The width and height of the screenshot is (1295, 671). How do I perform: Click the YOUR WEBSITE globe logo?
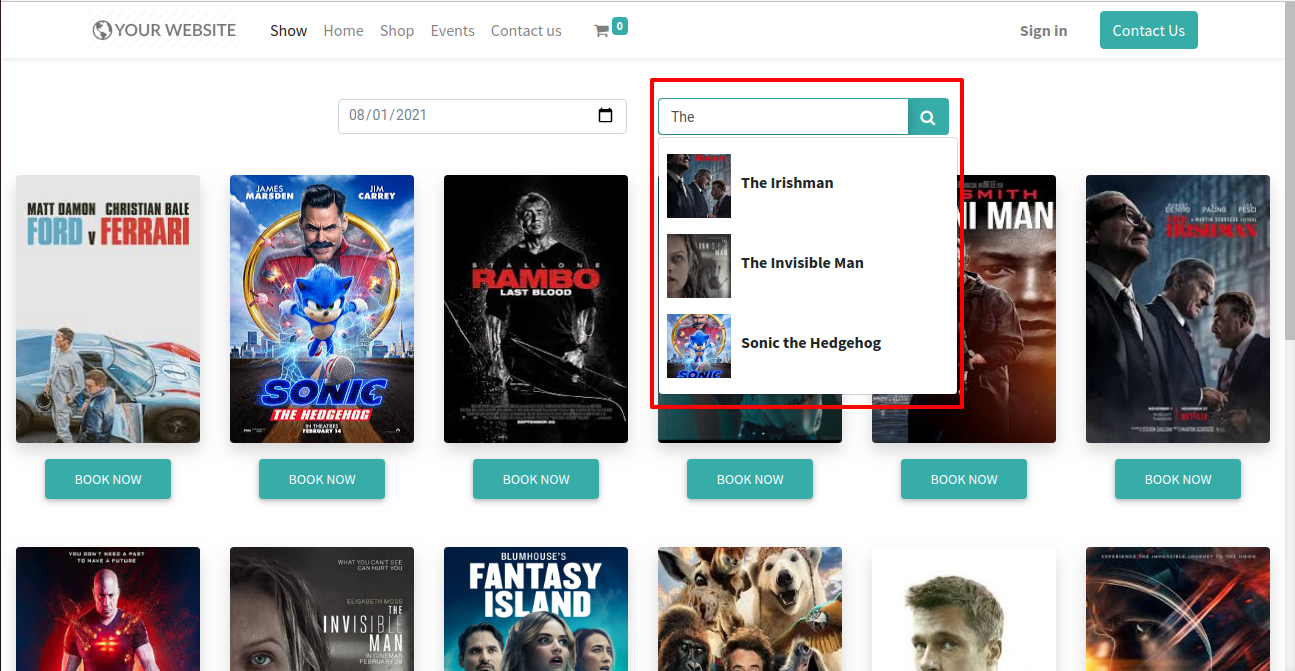click(164, 31)
